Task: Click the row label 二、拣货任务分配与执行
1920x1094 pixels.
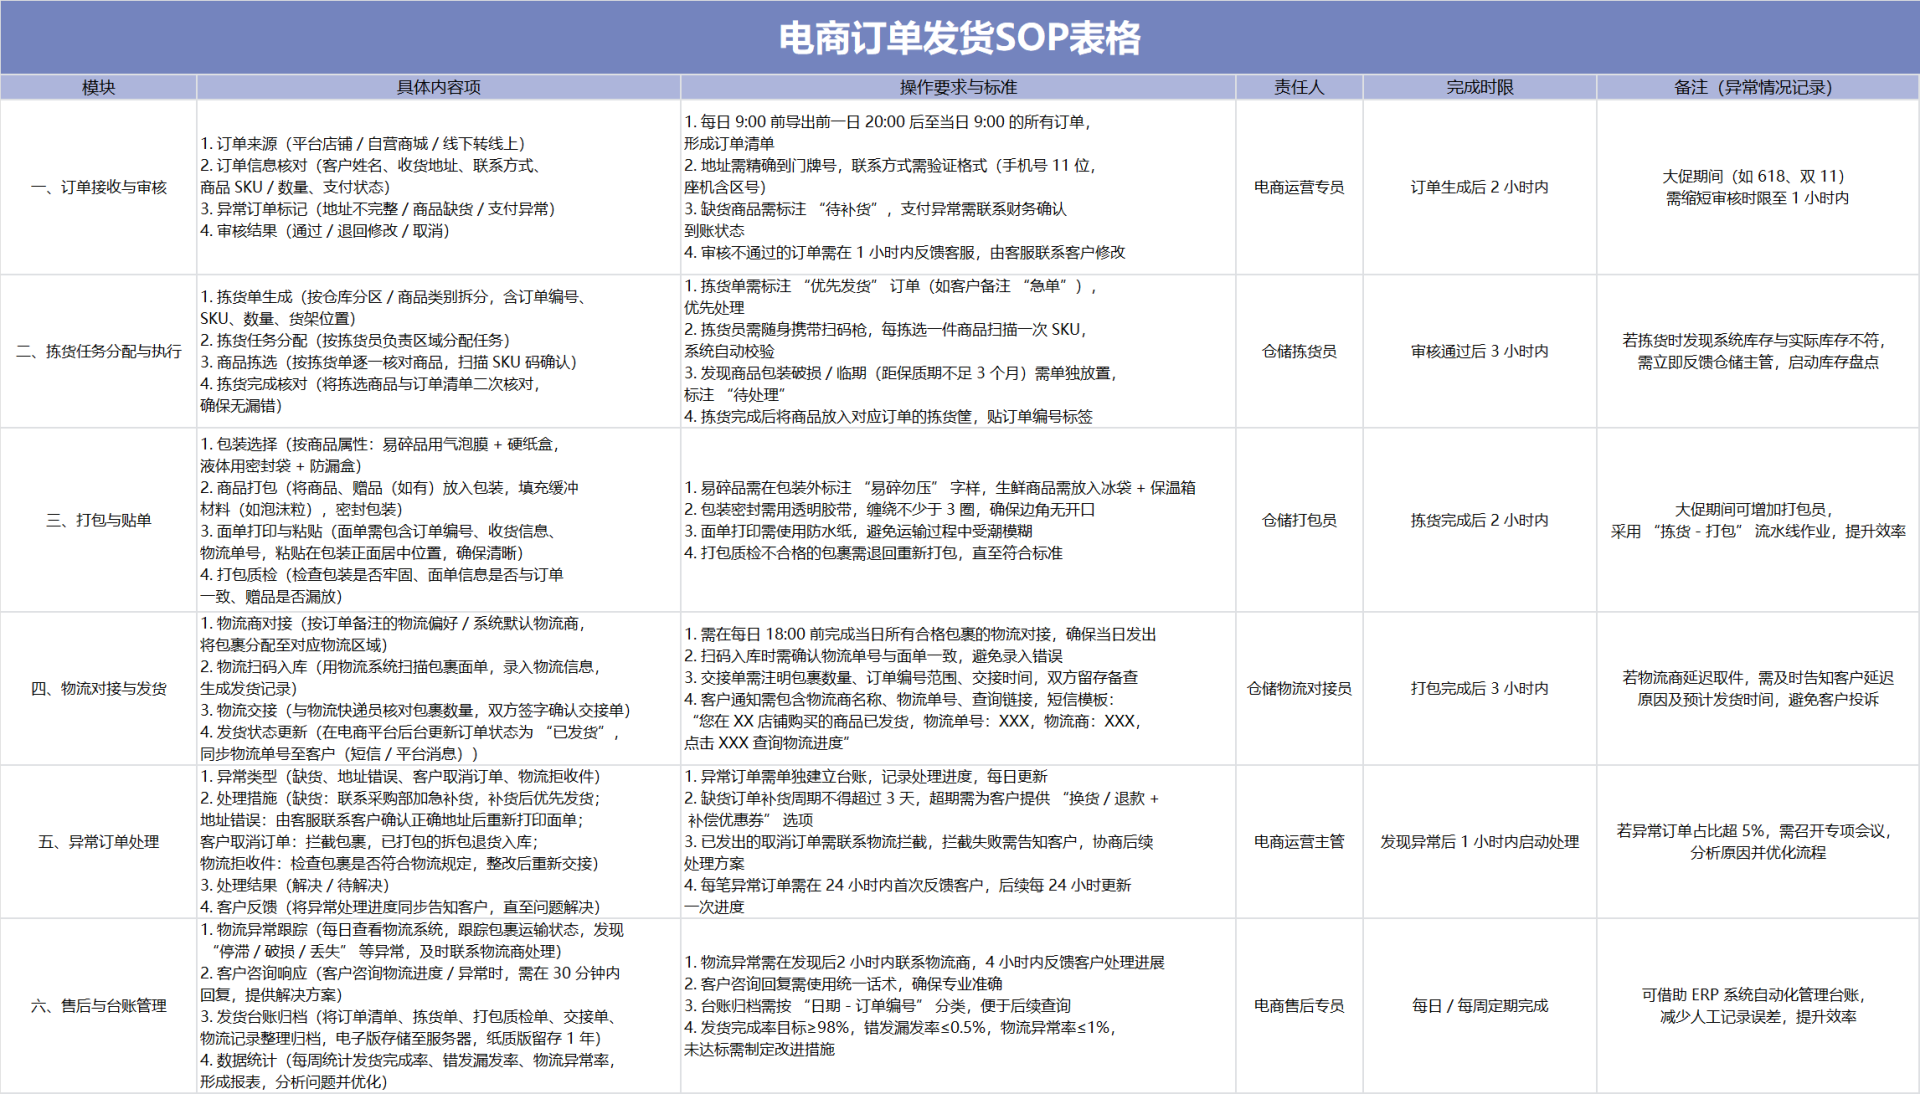Action: [x=97, y=352]
